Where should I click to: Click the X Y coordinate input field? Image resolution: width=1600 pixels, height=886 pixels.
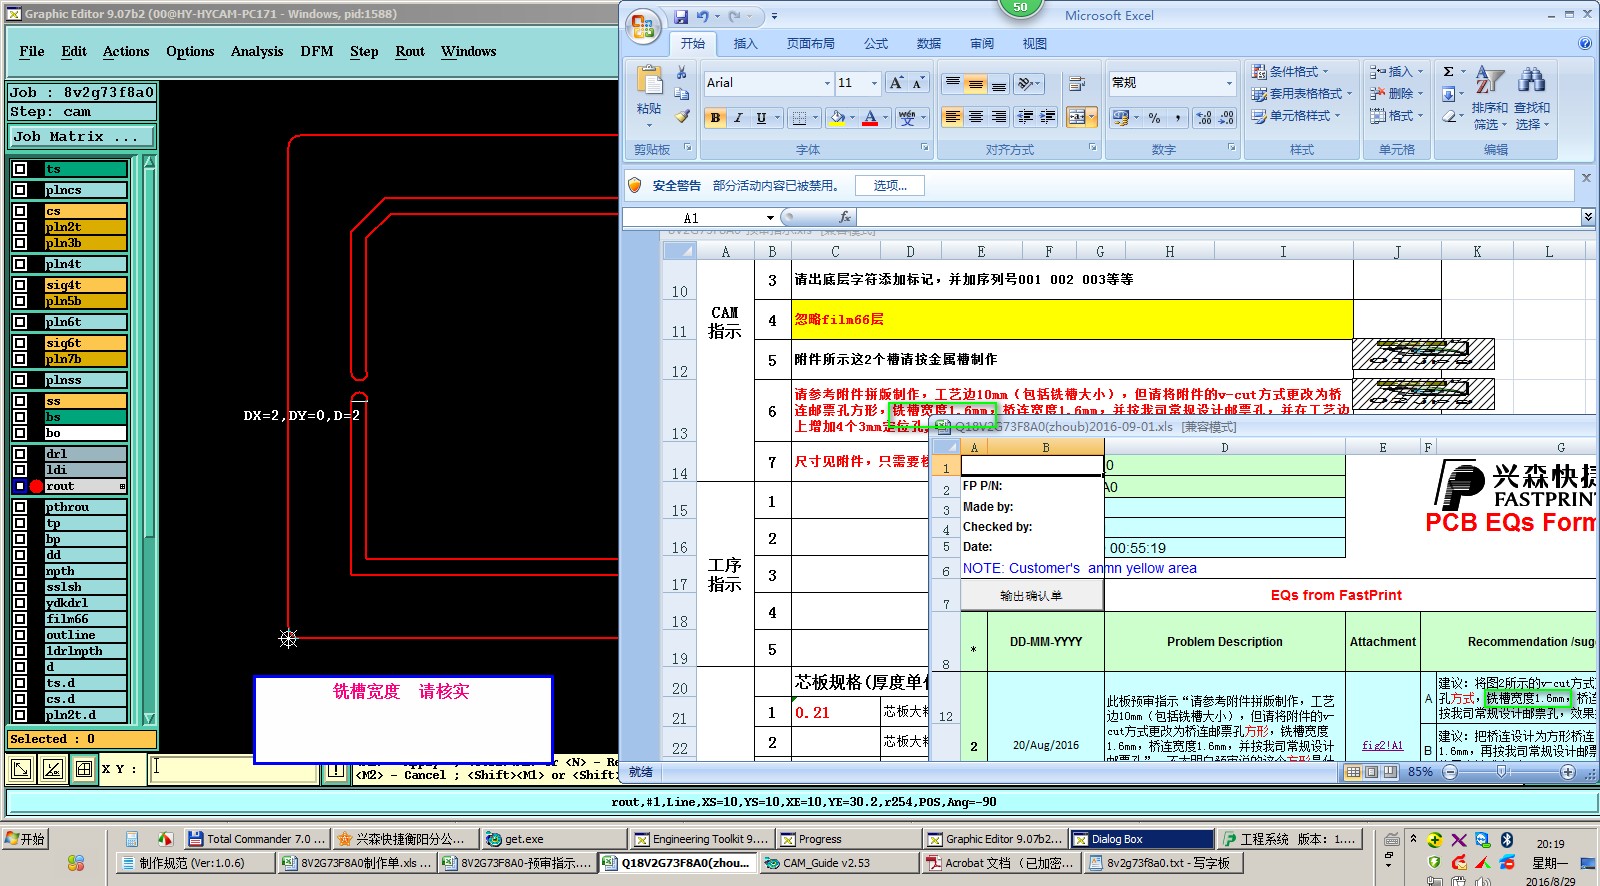coord(234,768)
